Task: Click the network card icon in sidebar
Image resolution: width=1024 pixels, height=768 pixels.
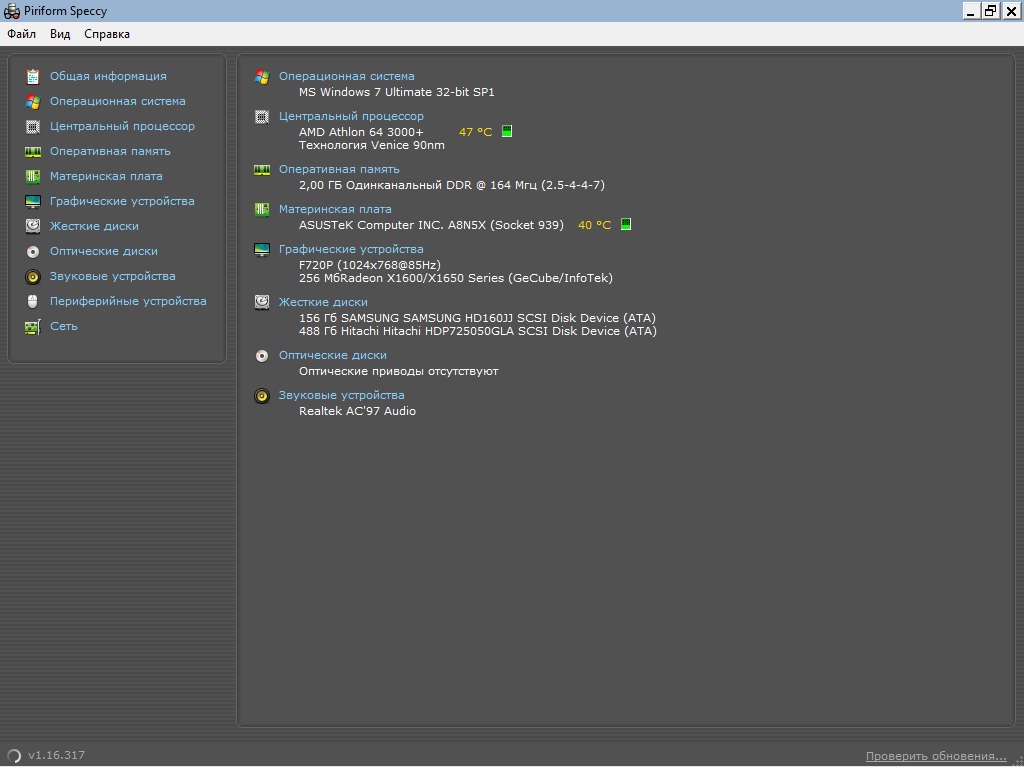Action: click(x=33, y=327)
